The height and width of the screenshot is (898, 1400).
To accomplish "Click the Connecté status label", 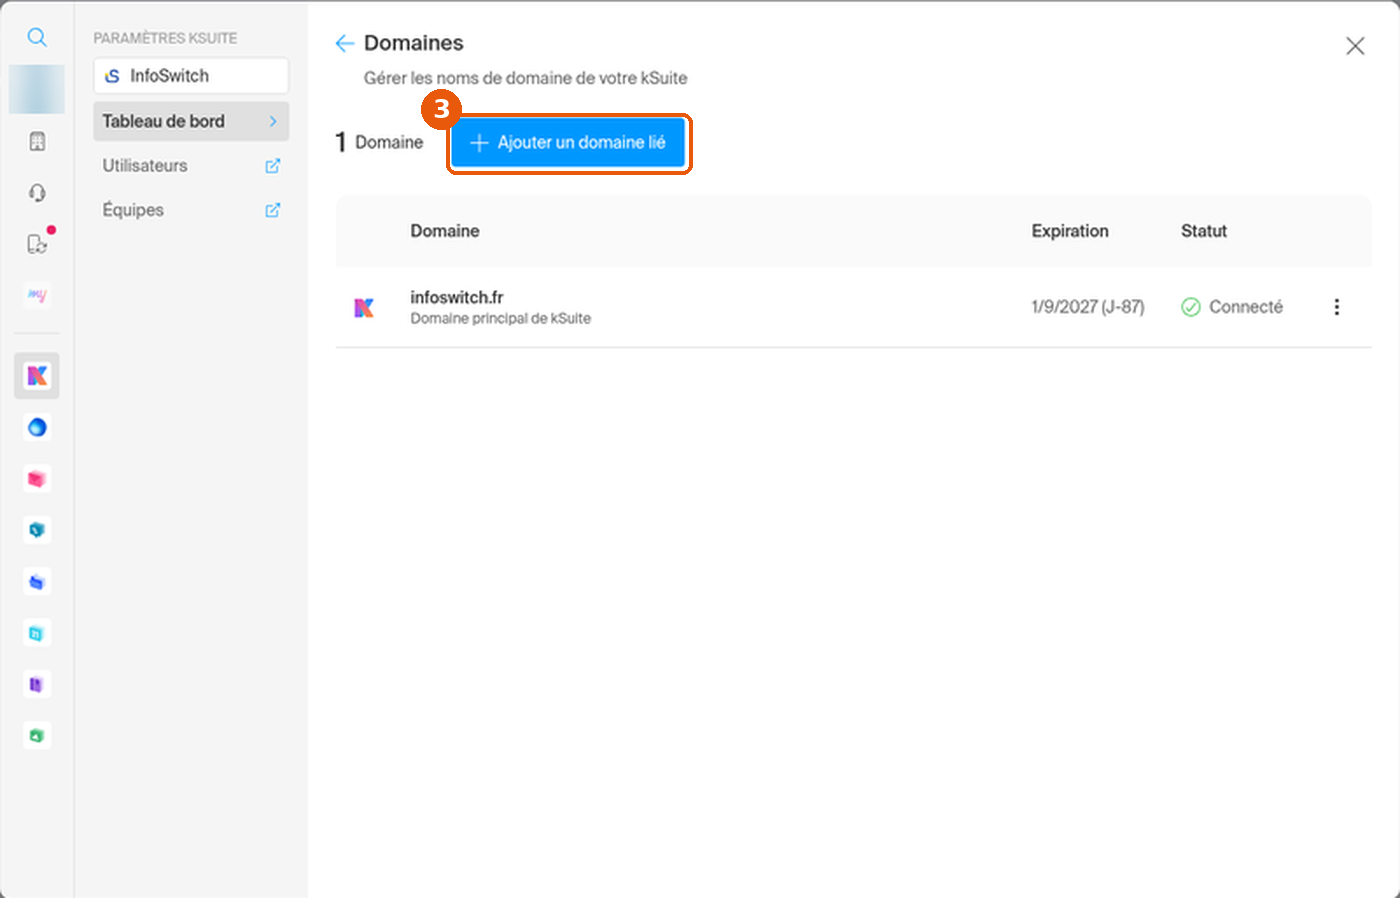I will coord(1246,307).
